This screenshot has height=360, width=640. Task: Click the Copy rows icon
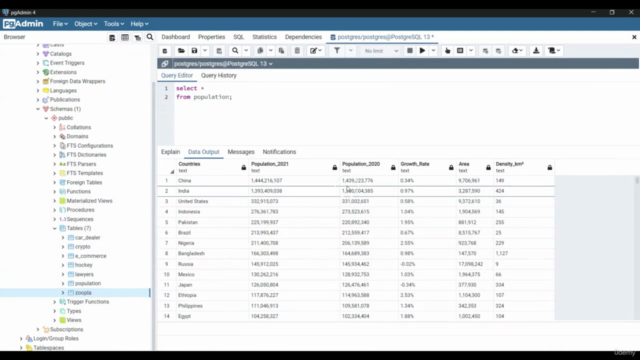coord(260,51)
